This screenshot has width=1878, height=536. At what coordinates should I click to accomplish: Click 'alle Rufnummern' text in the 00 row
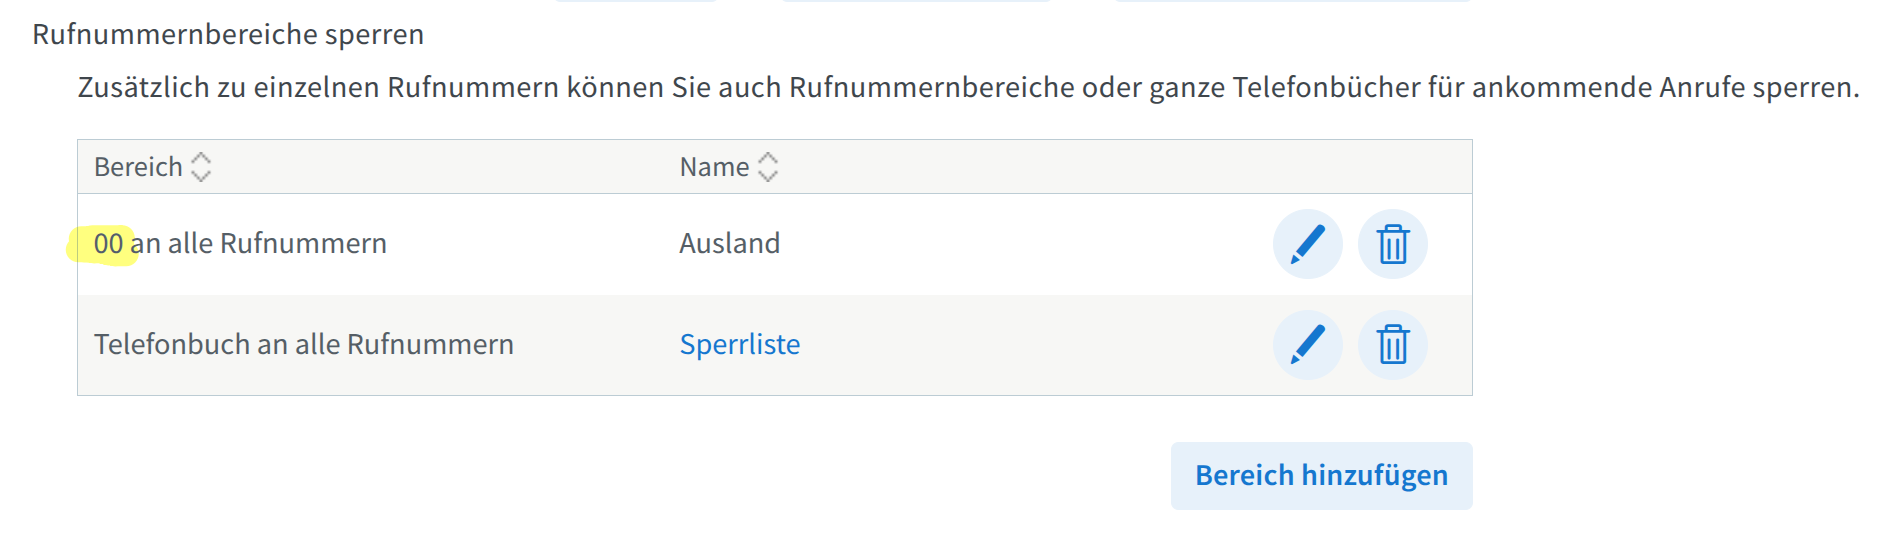277,243
